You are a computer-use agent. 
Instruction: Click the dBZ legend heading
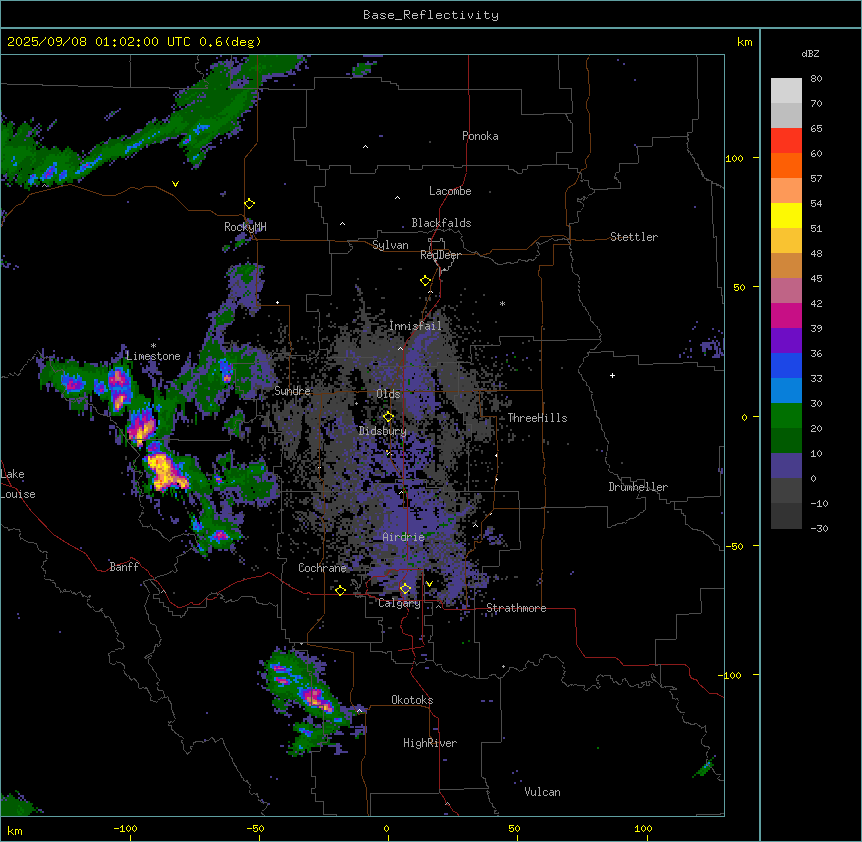[x=810, y=54]
